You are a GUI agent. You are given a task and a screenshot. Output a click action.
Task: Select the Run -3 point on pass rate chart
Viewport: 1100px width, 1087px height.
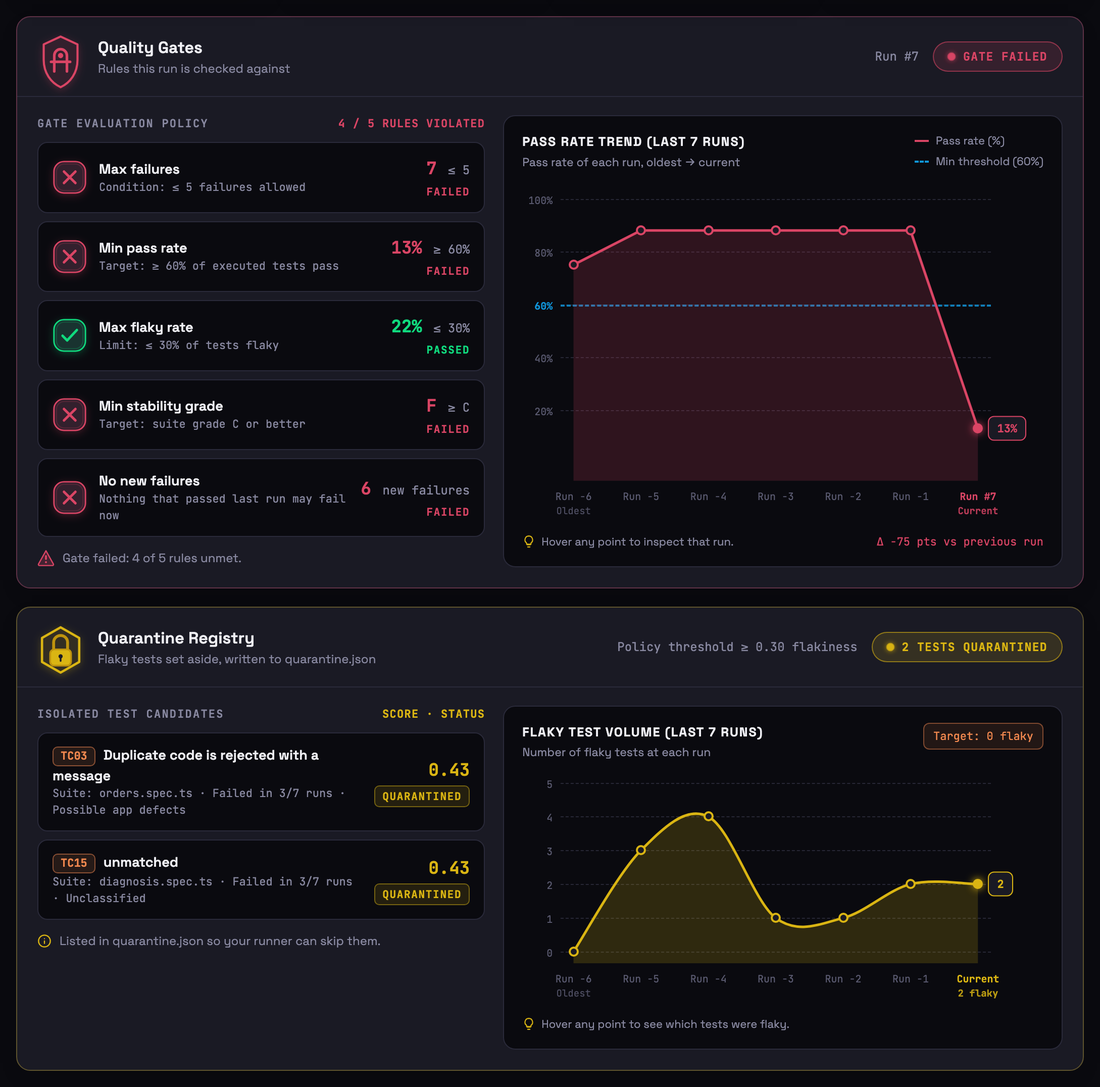click(x=776, y=230)
